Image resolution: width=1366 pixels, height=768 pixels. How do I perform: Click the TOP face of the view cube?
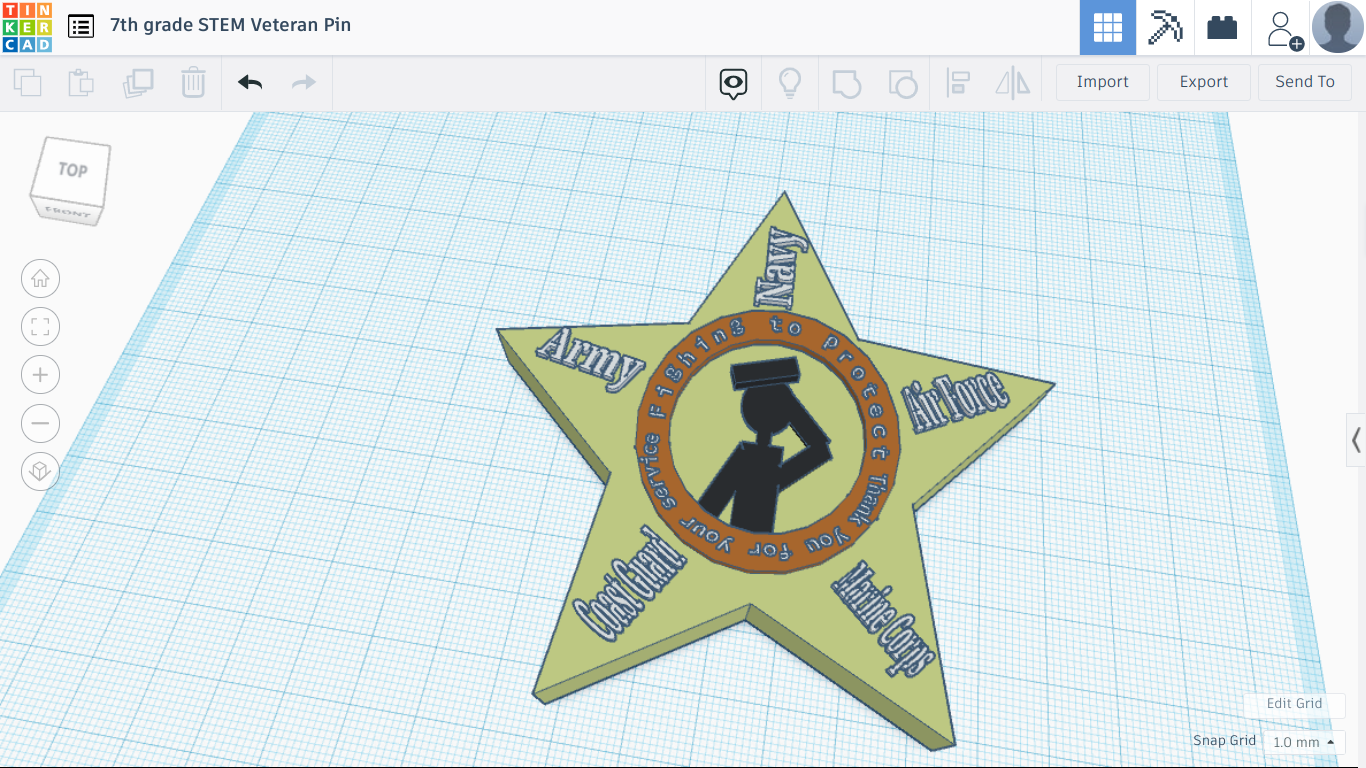72,168
